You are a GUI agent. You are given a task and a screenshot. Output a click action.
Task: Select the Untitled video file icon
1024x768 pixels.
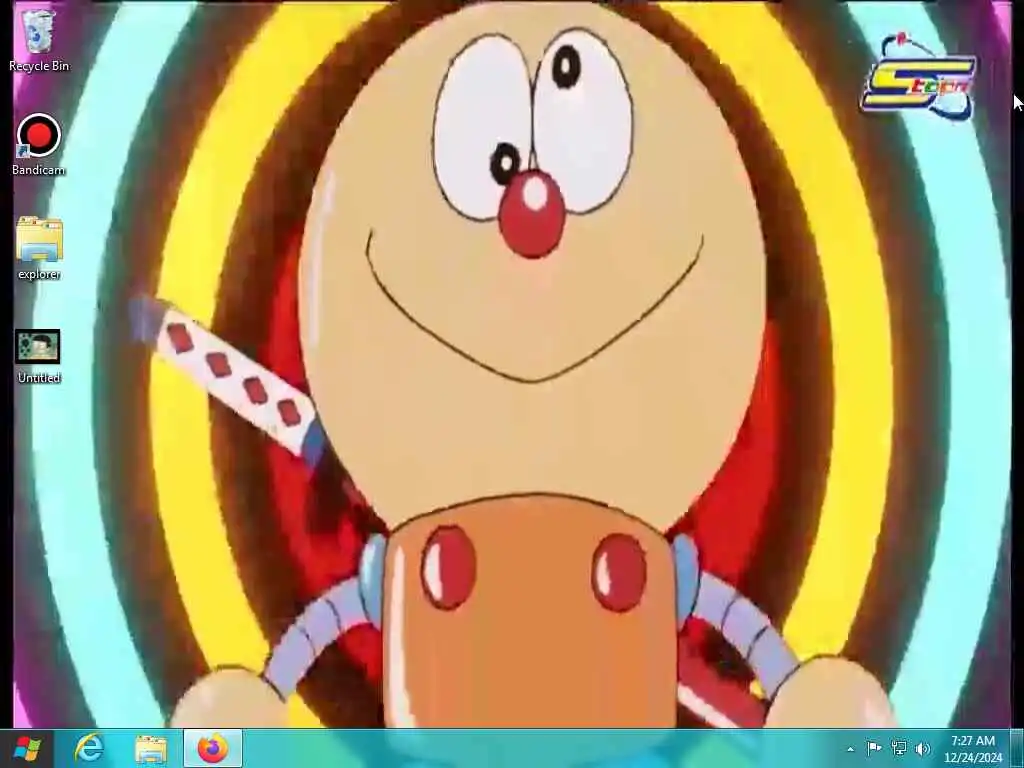[x=39, y=356]
